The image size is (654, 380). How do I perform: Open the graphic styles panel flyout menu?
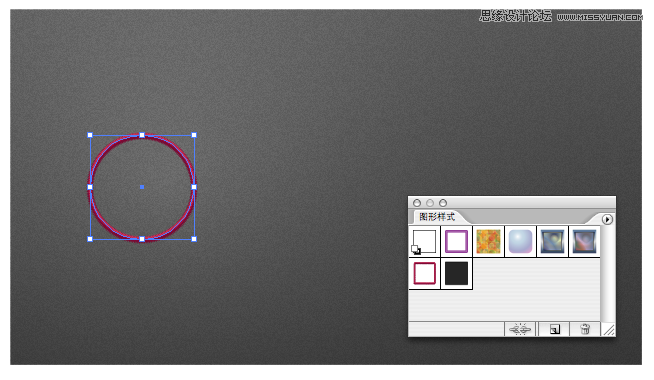coord(607,219)
